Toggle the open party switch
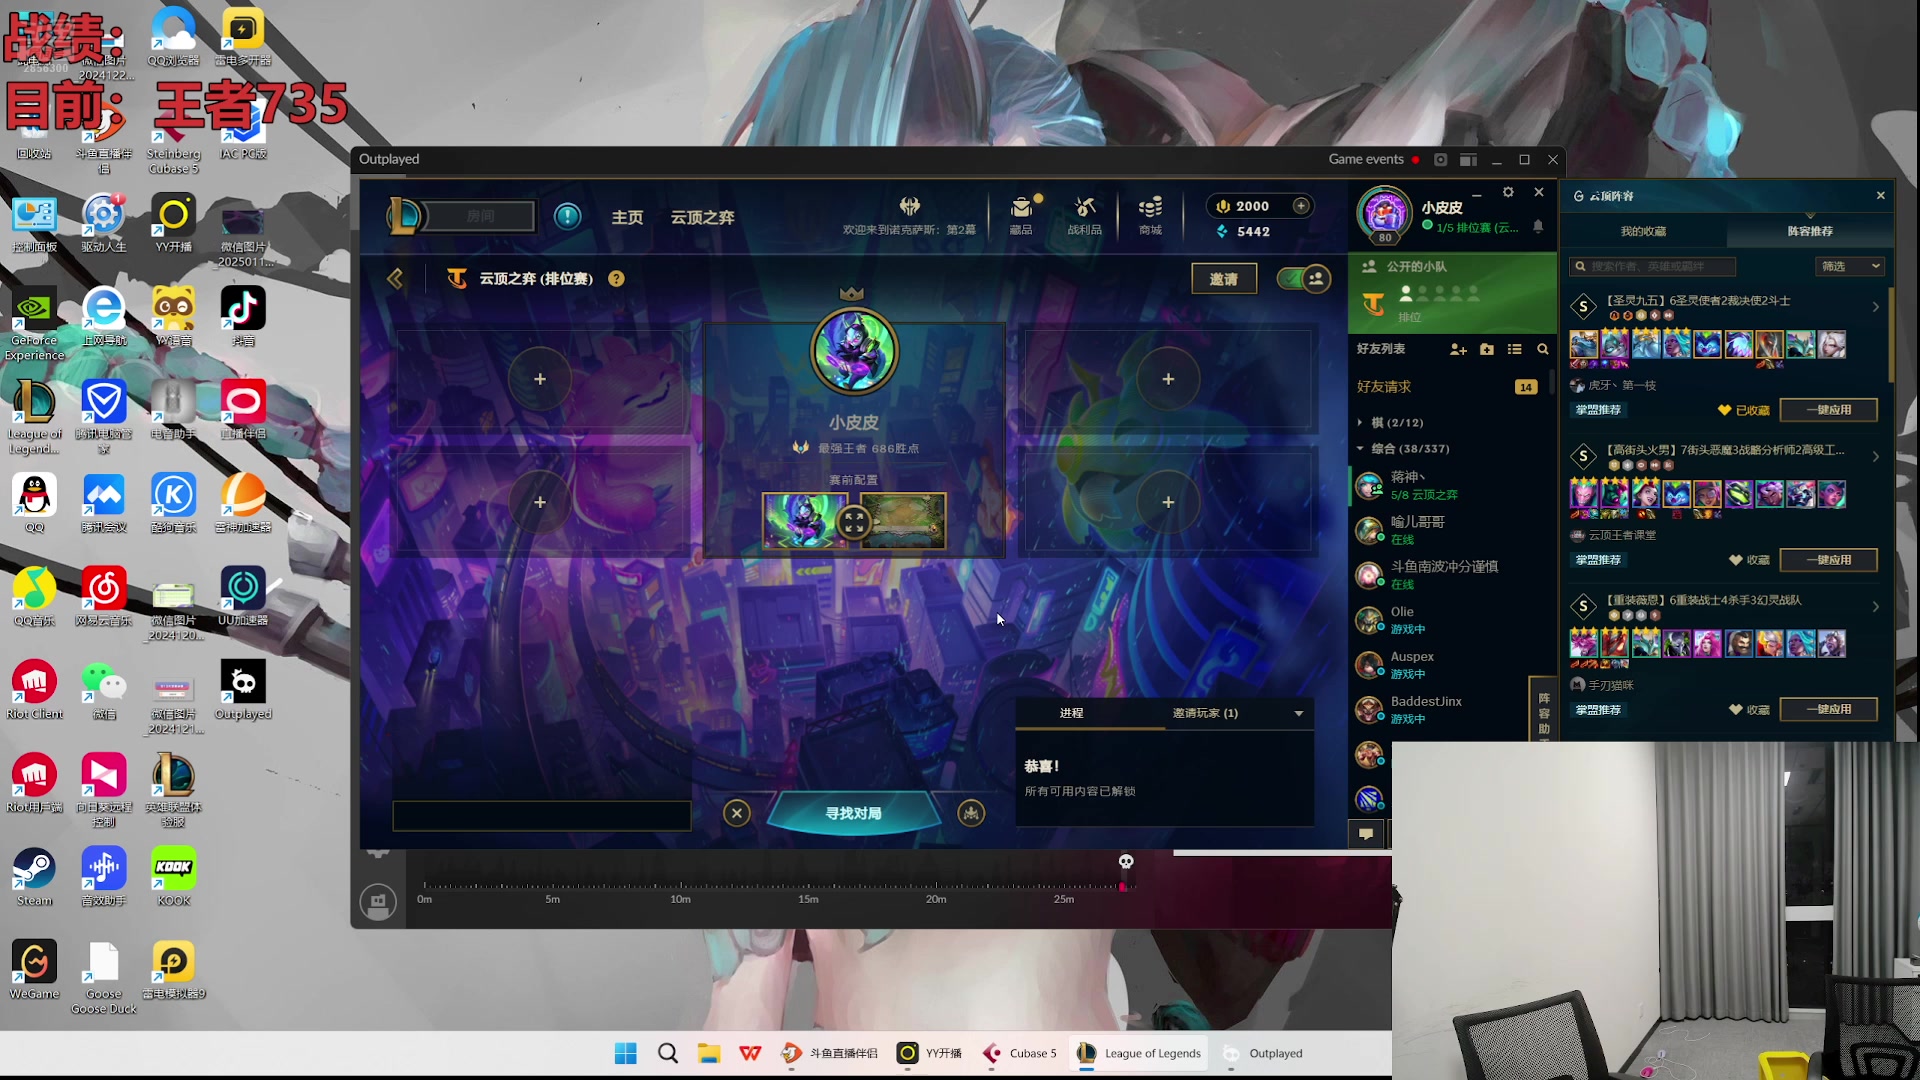 (1304, 279)
